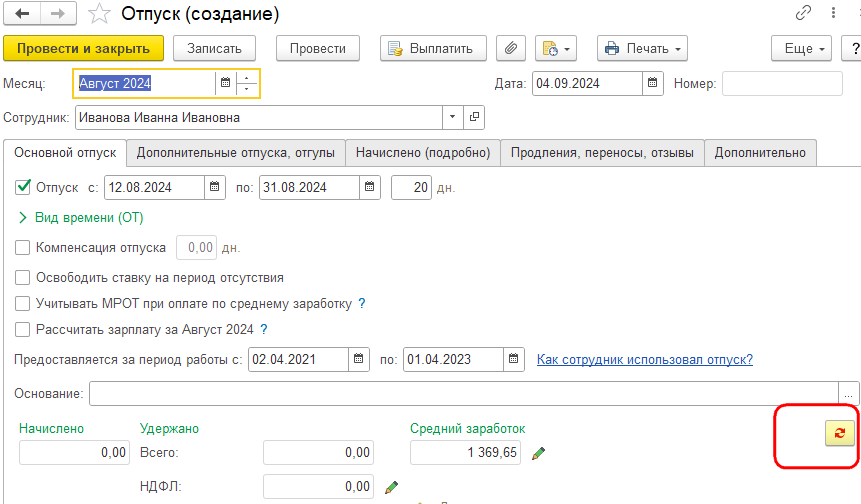Screen dimensions: 861x504
Task: Click the Удержано Всего amount field
Action: (318, 452)
